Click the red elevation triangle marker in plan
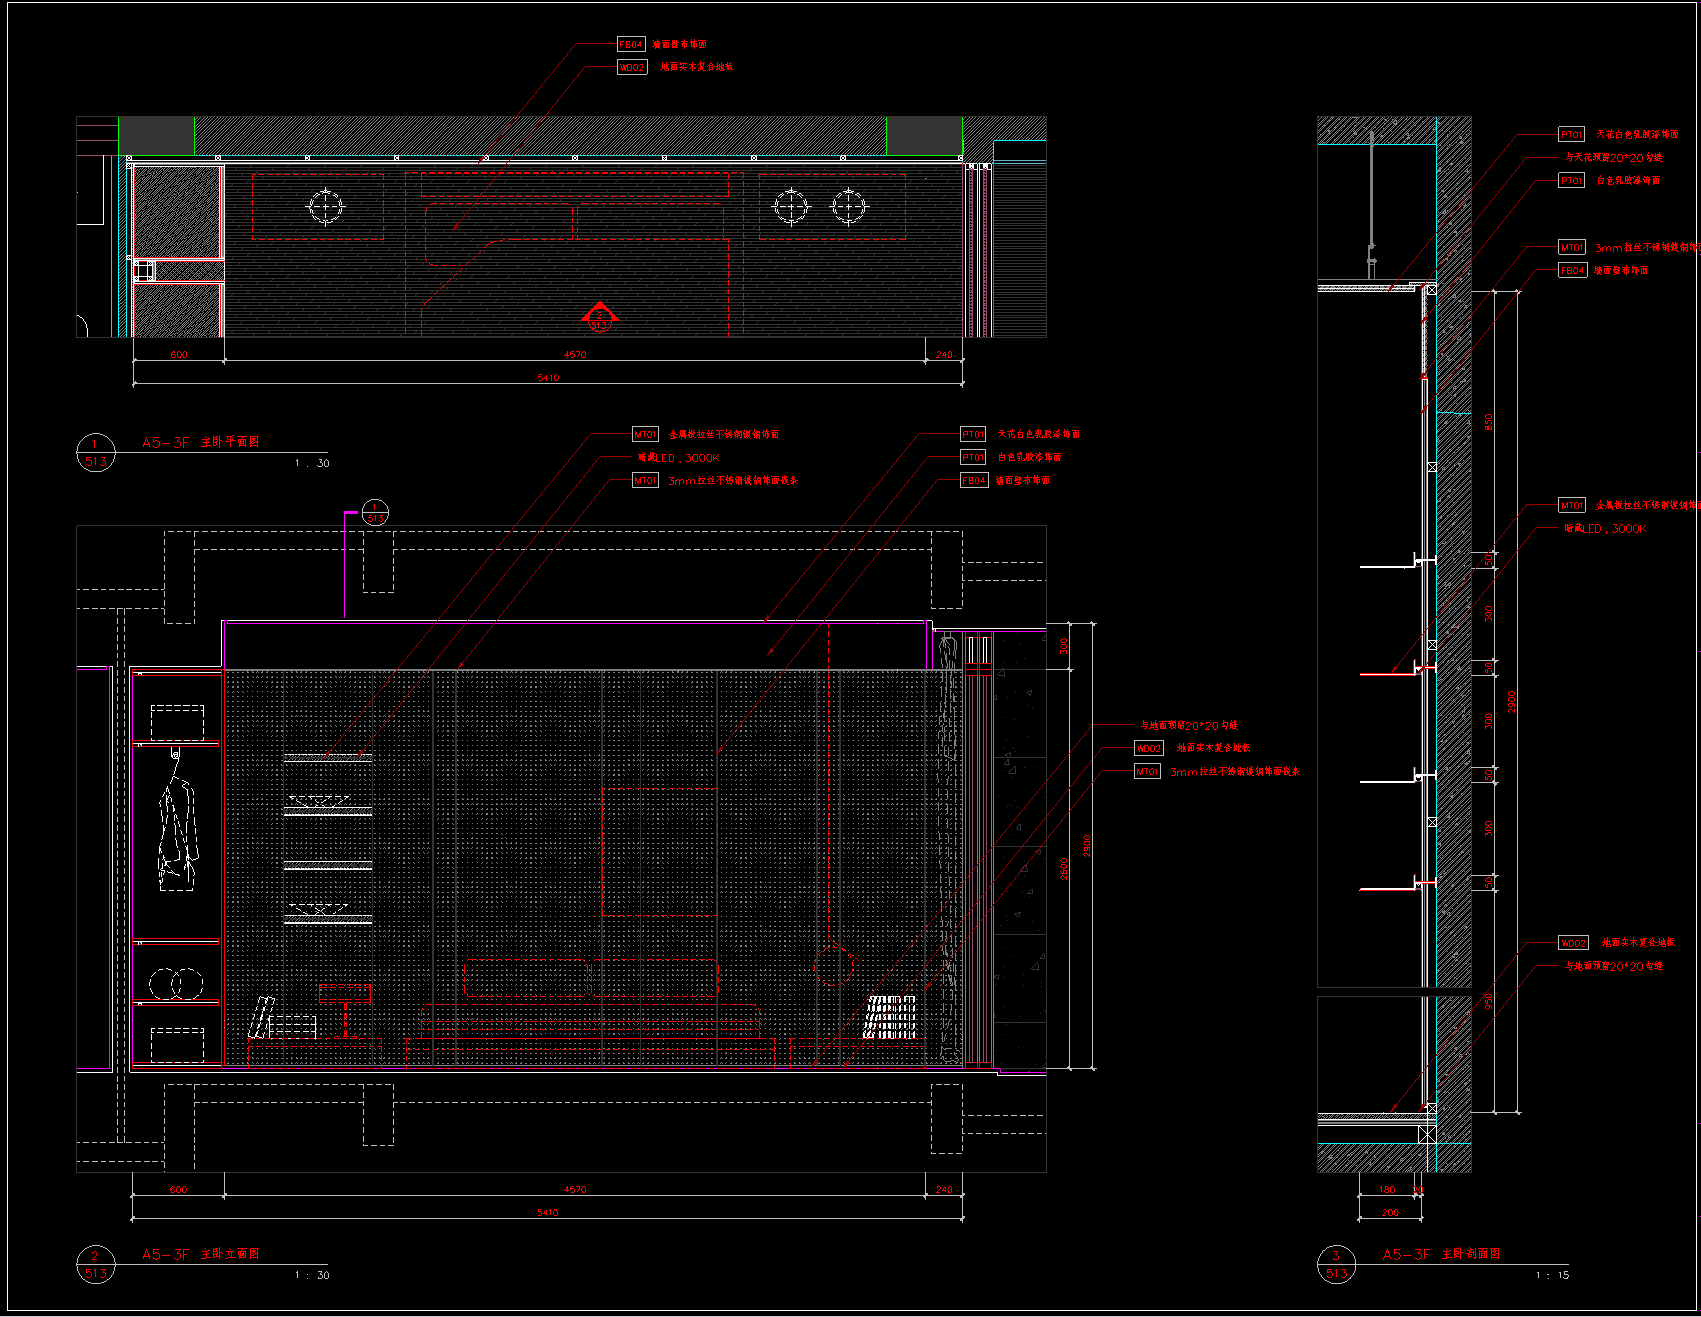The image size is (1701, 1317). pos(599,318)
